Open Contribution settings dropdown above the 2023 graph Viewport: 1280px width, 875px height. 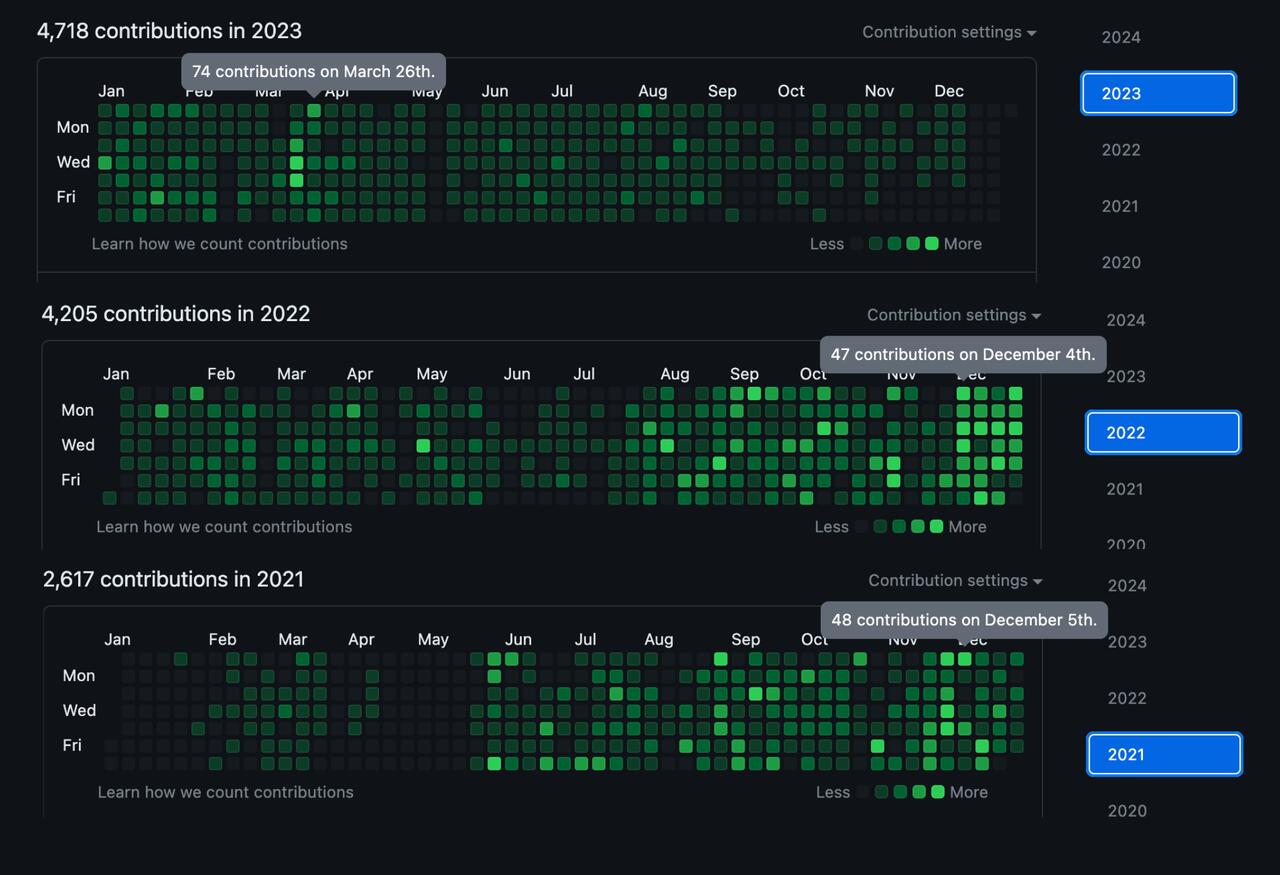949,32
